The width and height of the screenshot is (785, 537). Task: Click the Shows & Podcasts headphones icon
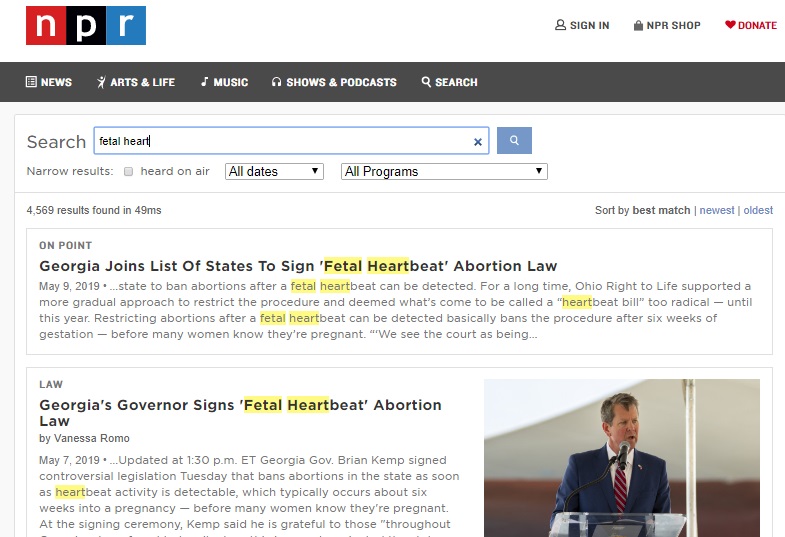[276, 82]
